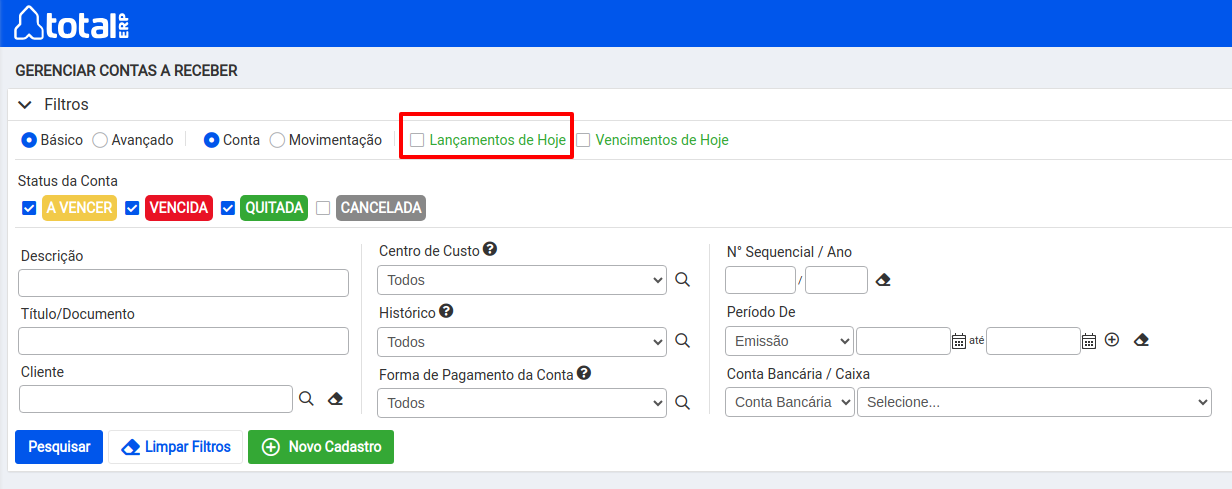Click the plus circle icon in Período De

pos(1111,340)
